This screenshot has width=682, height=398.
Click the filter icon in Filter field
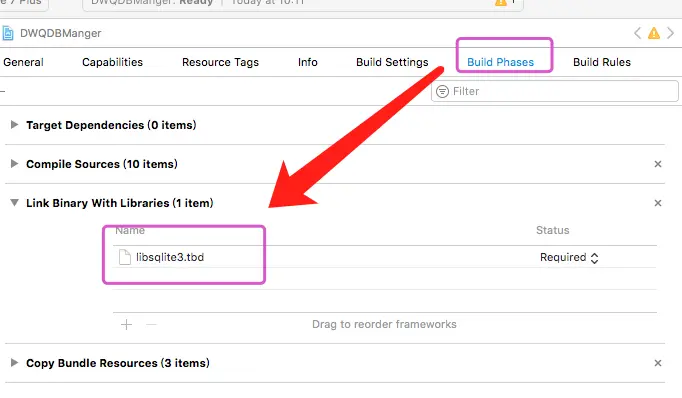(x=442, y=91)
